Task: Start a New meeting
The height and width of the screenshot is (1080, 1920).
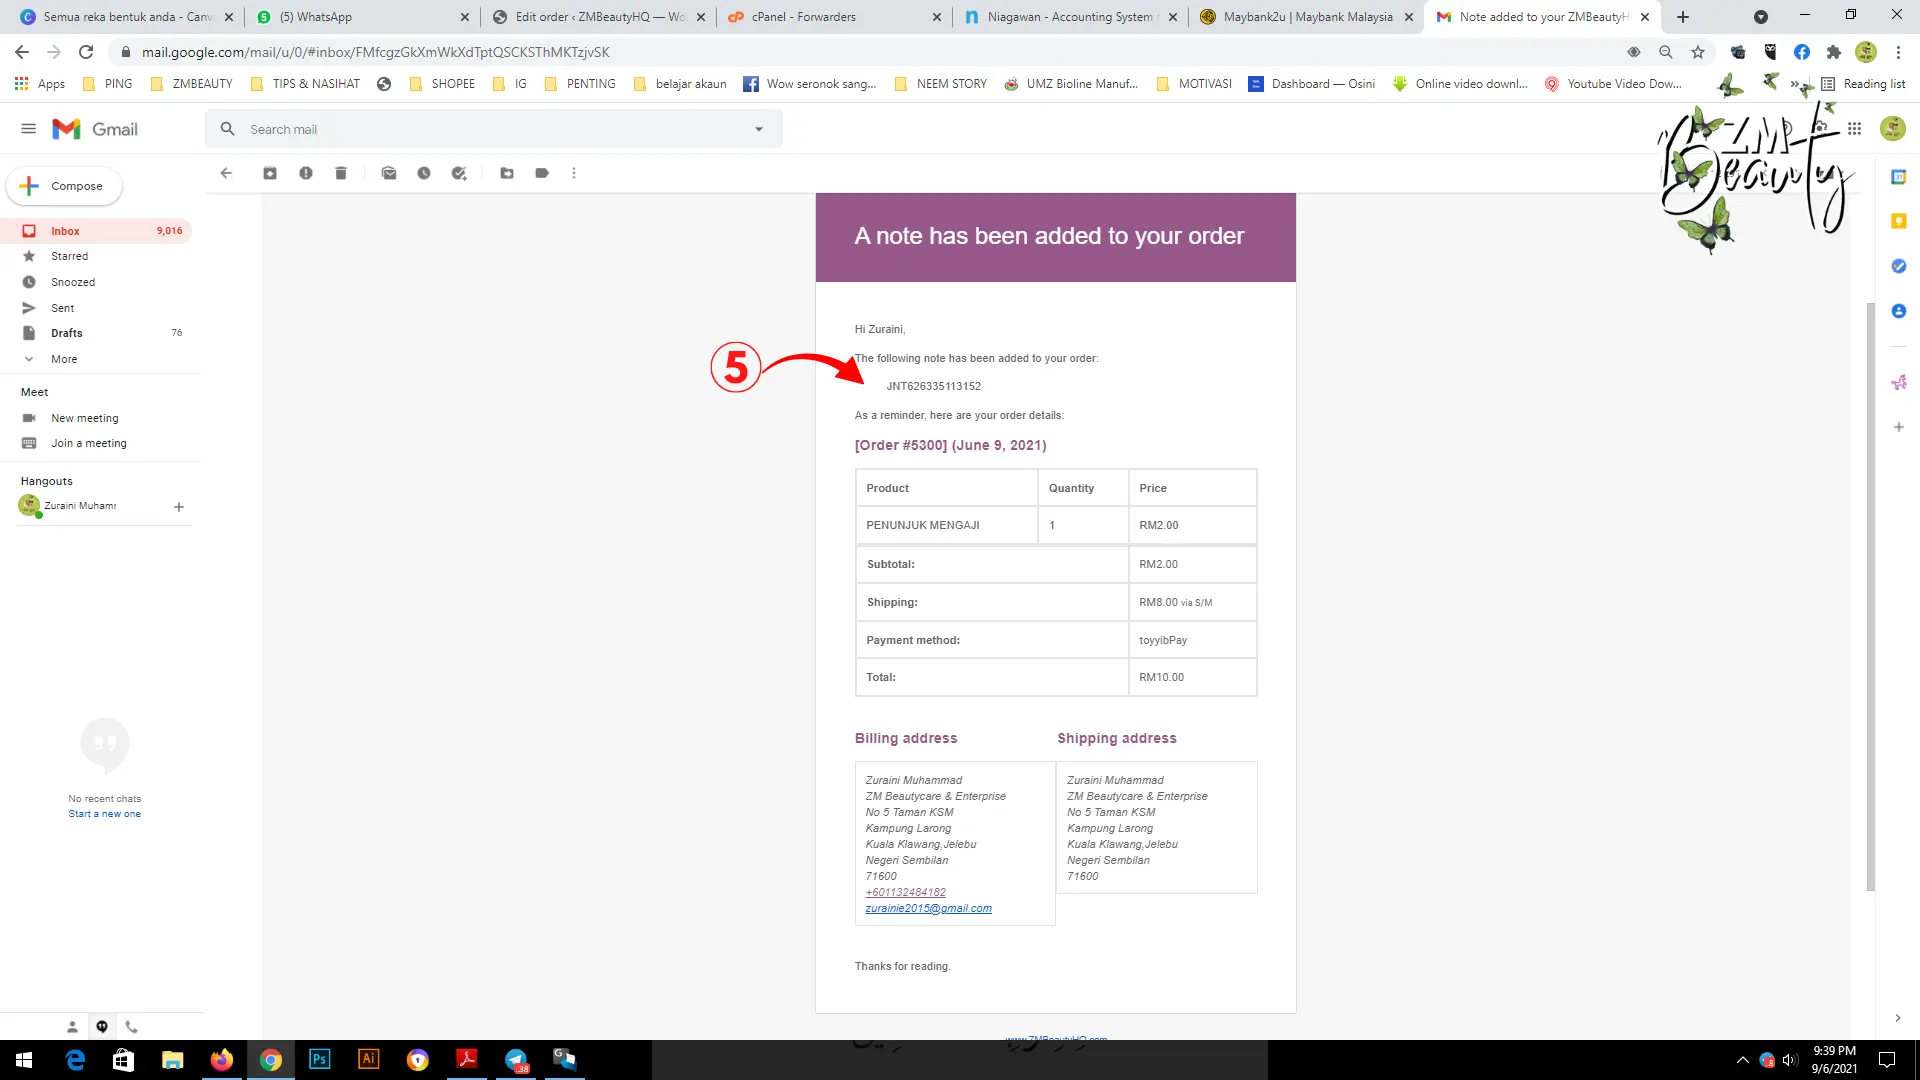Action: pyautogui.click(x=85, y=418)
